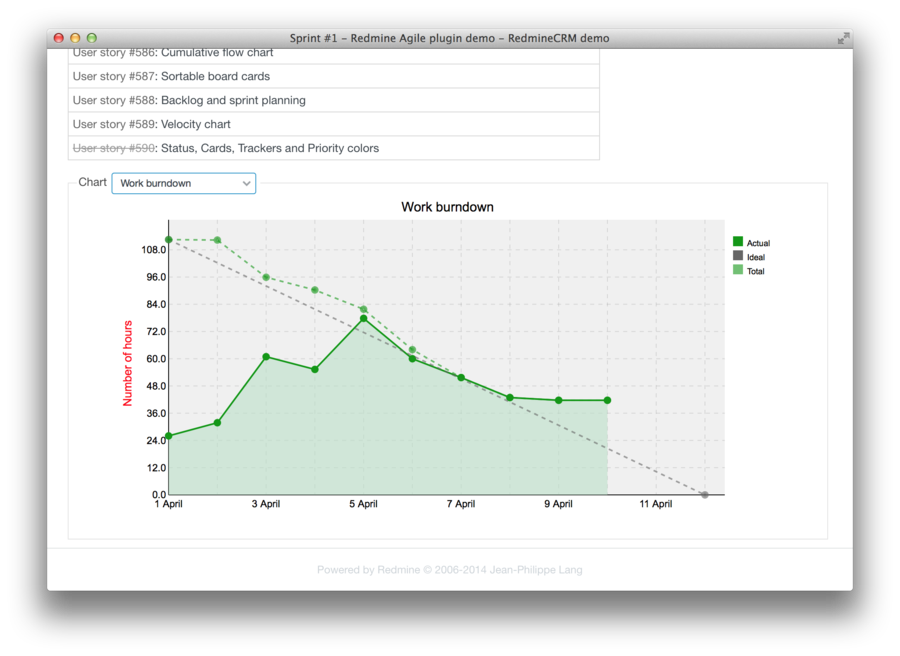
Task: Click the light green Total legend swatch
Action: [x=738, y=270]
